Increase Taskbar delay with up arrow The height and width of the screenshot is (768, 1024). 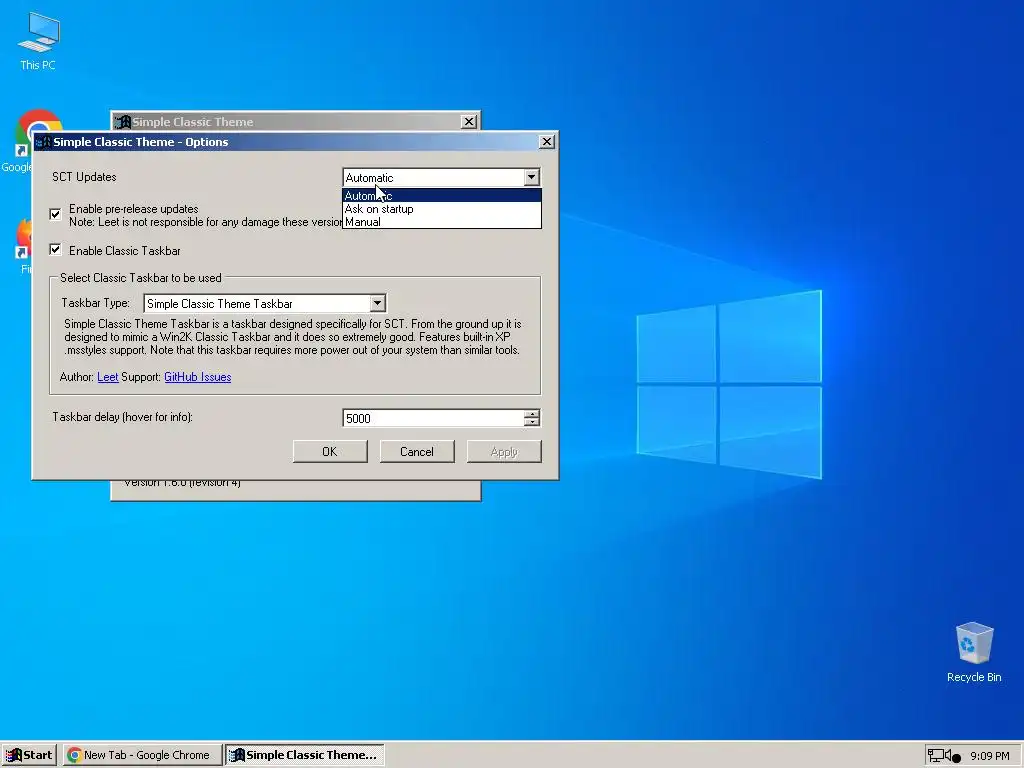[x=532, y=414]
